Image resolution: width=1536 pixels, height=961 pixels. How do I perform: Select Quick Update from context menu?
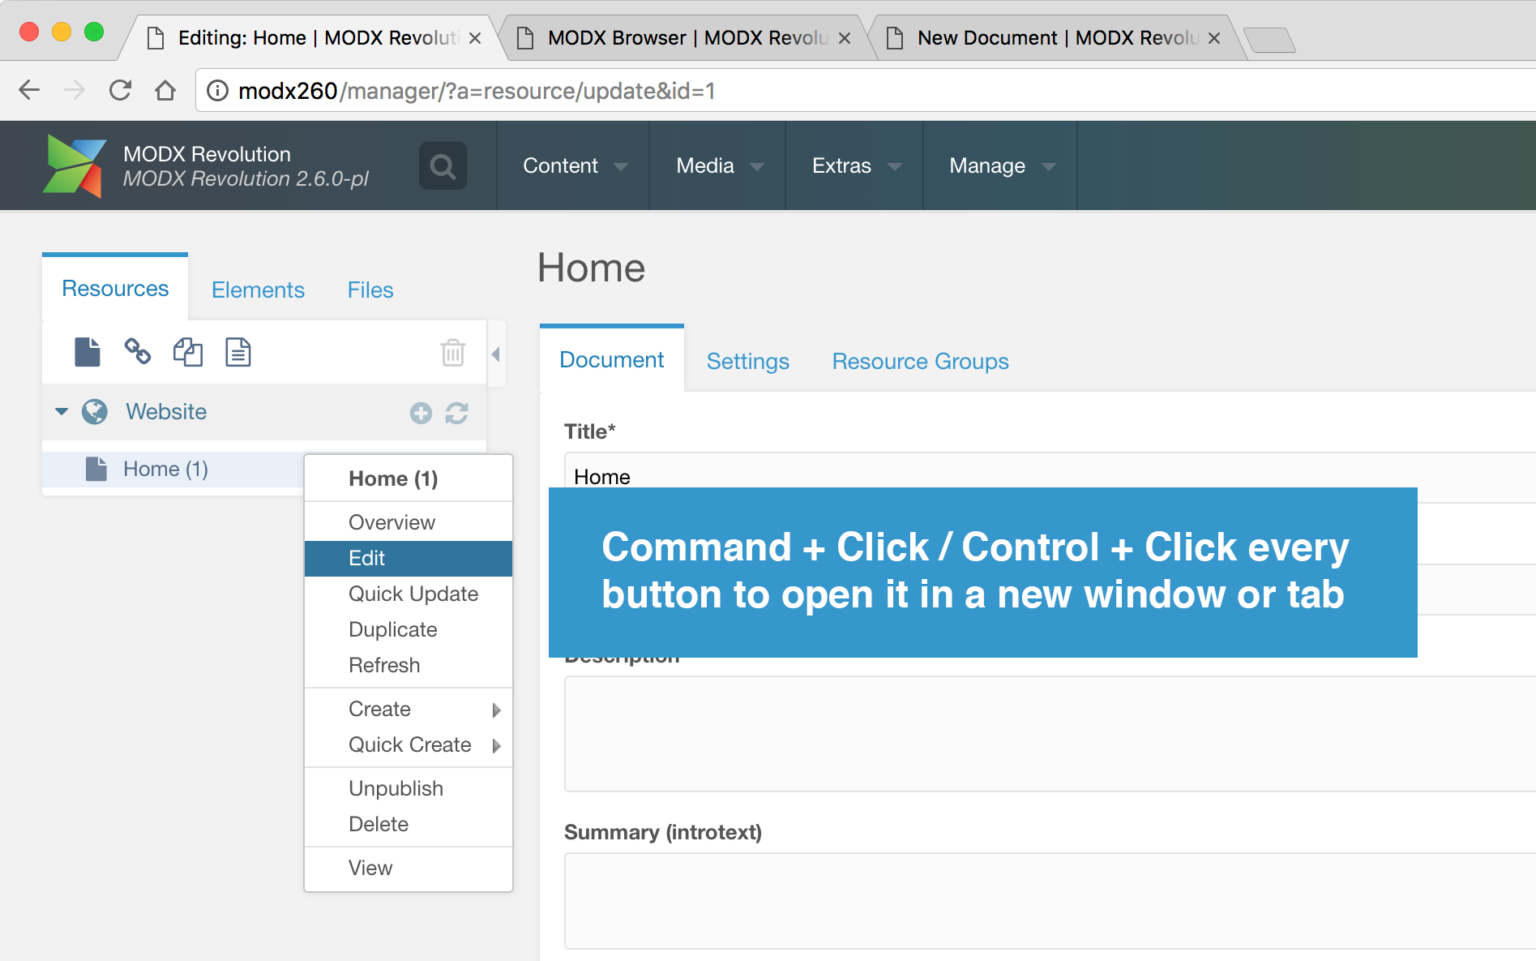pyautogui.click(x=408, y=594)
